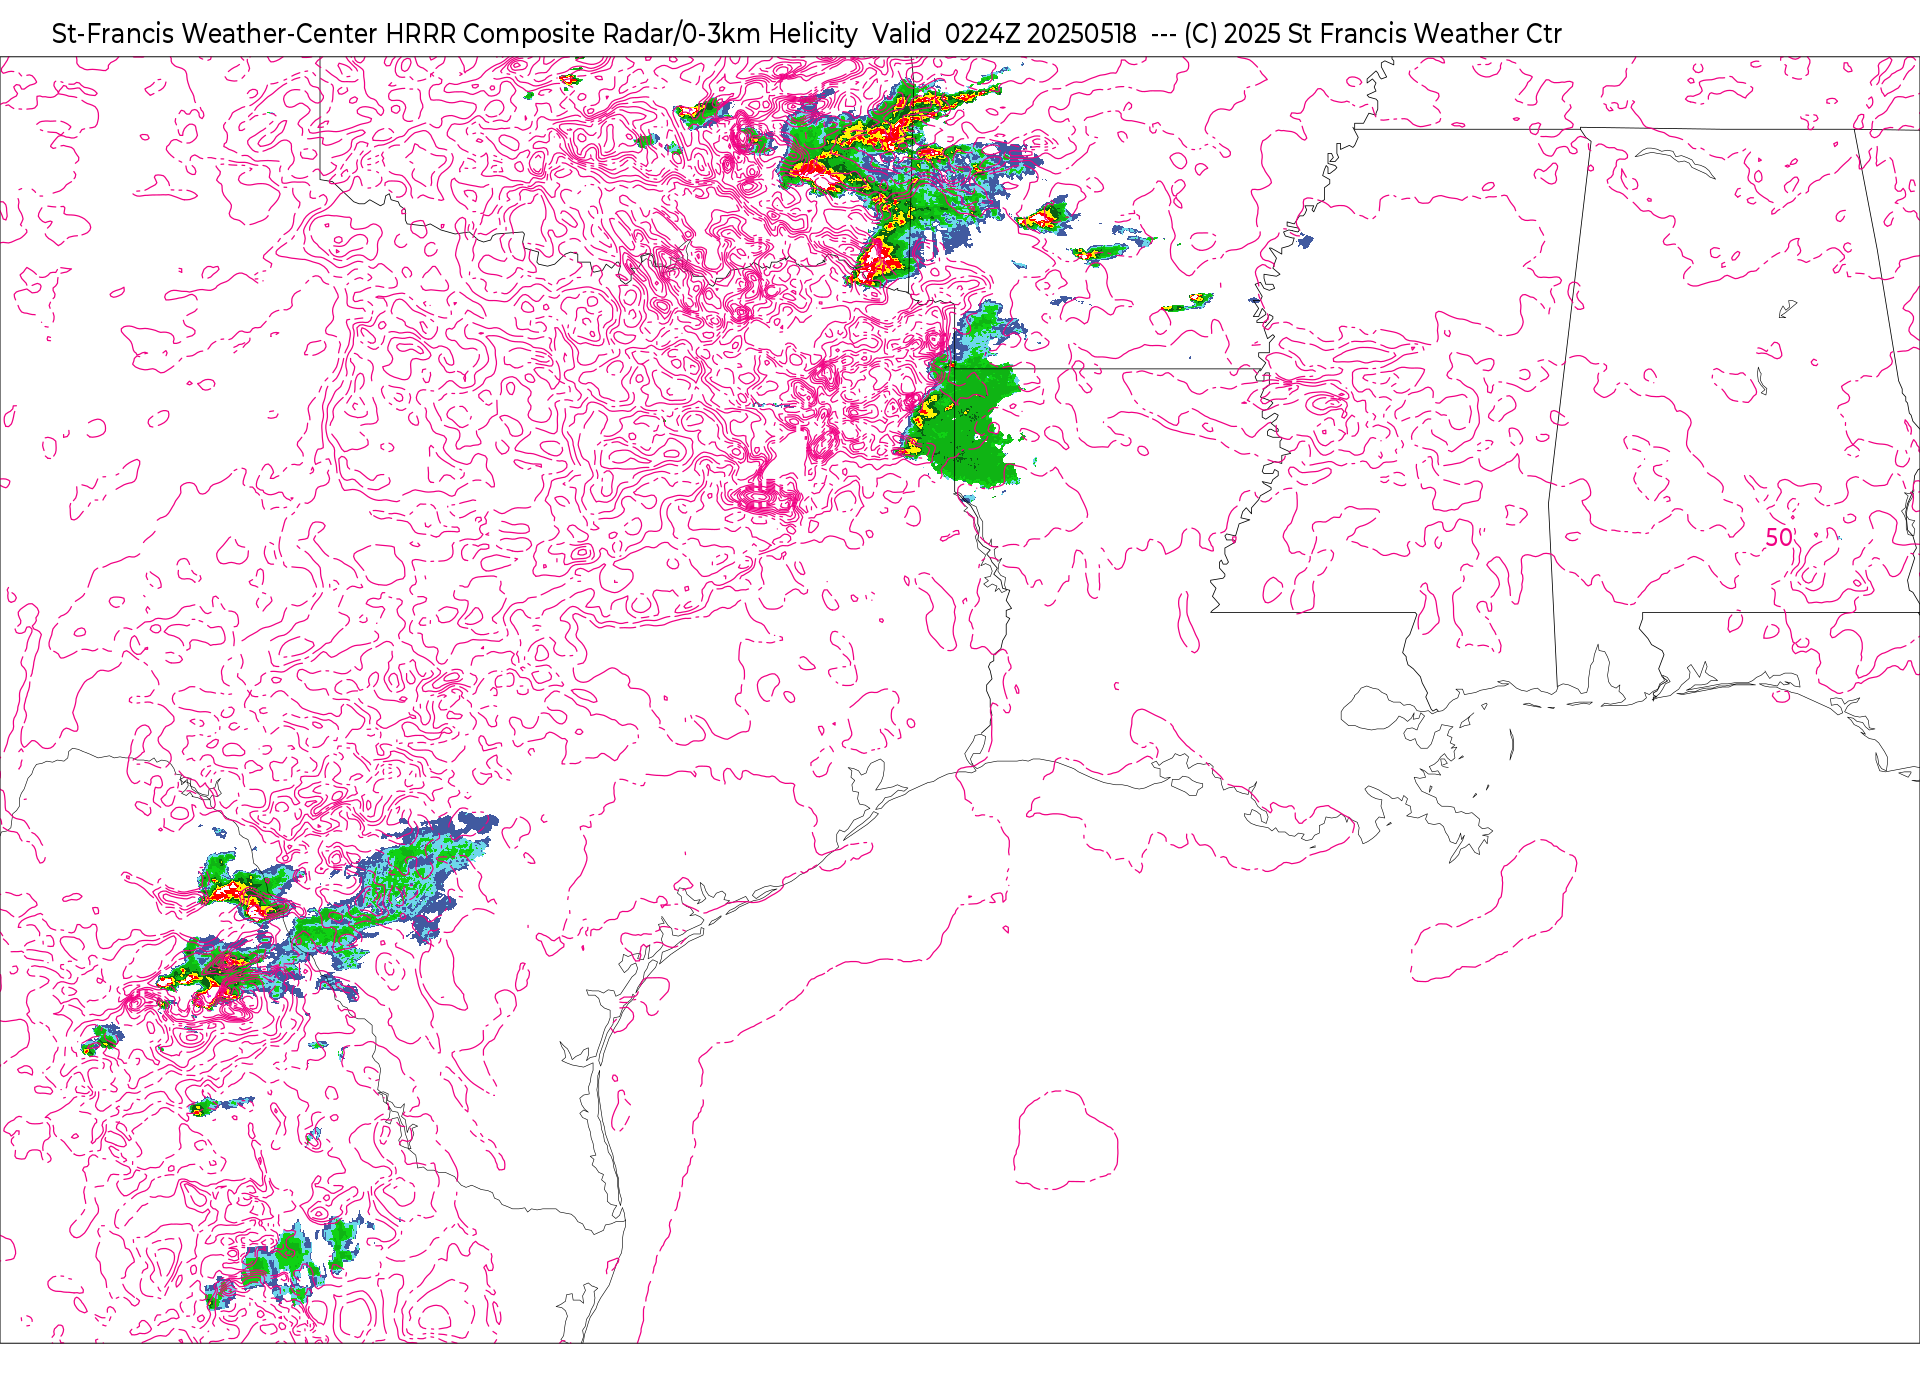This screenshot has height=1400, width=1920.
Task: Click the map title 'HRRR Composite Radar/0-3km Helicity'
Action: tap(621, 34)
